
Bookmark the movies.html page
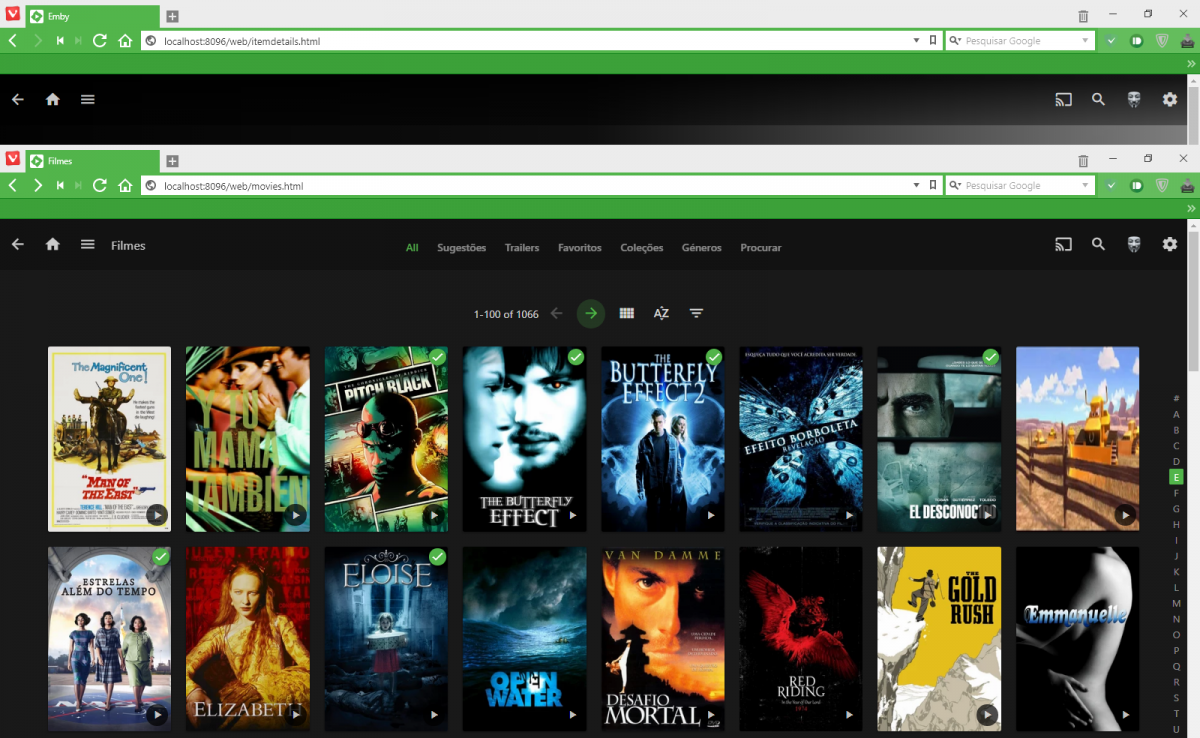932,186
